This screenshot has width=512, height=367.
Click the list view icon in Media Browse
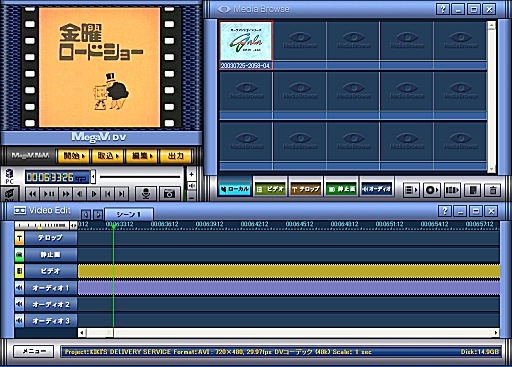click(x=411, y=190)
